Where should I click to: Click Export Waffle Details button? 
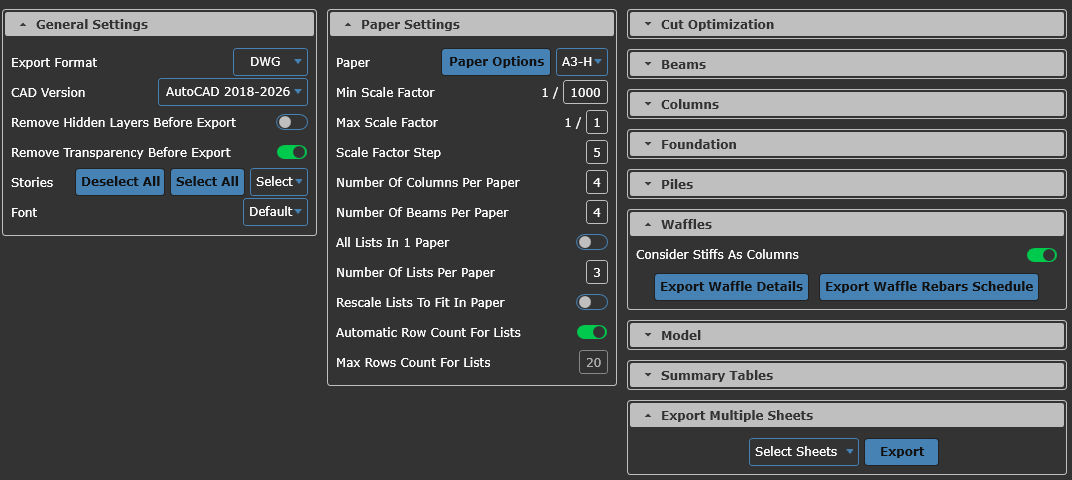coord(732,287)
